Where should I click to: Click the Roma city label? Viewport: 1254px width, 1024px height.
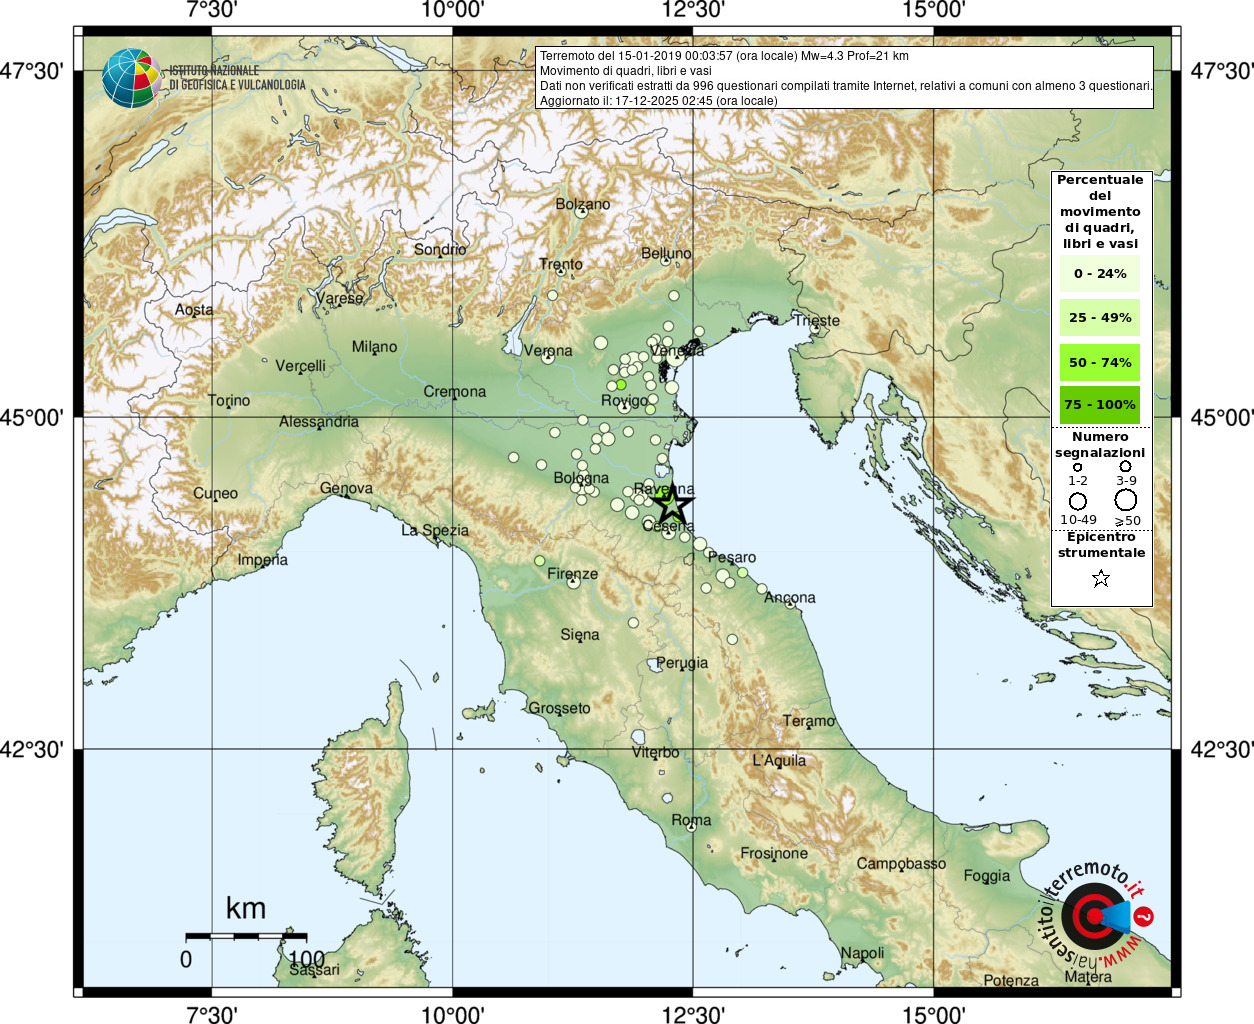[x=691, y=819]
